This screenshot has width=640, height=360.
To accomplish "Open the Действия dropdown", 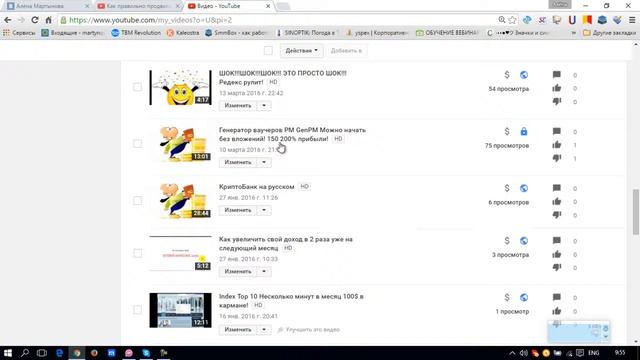I will click(x=301, y=51).
